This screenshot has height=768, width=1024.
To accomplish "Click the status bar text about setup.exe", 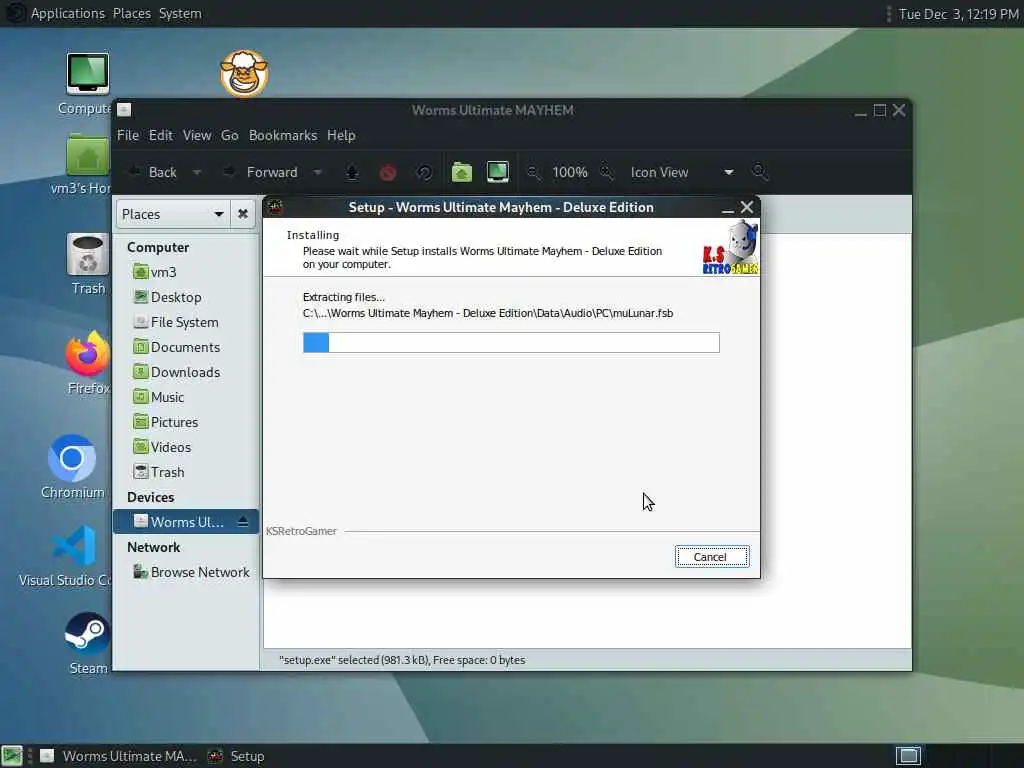I will click(402, 660).
